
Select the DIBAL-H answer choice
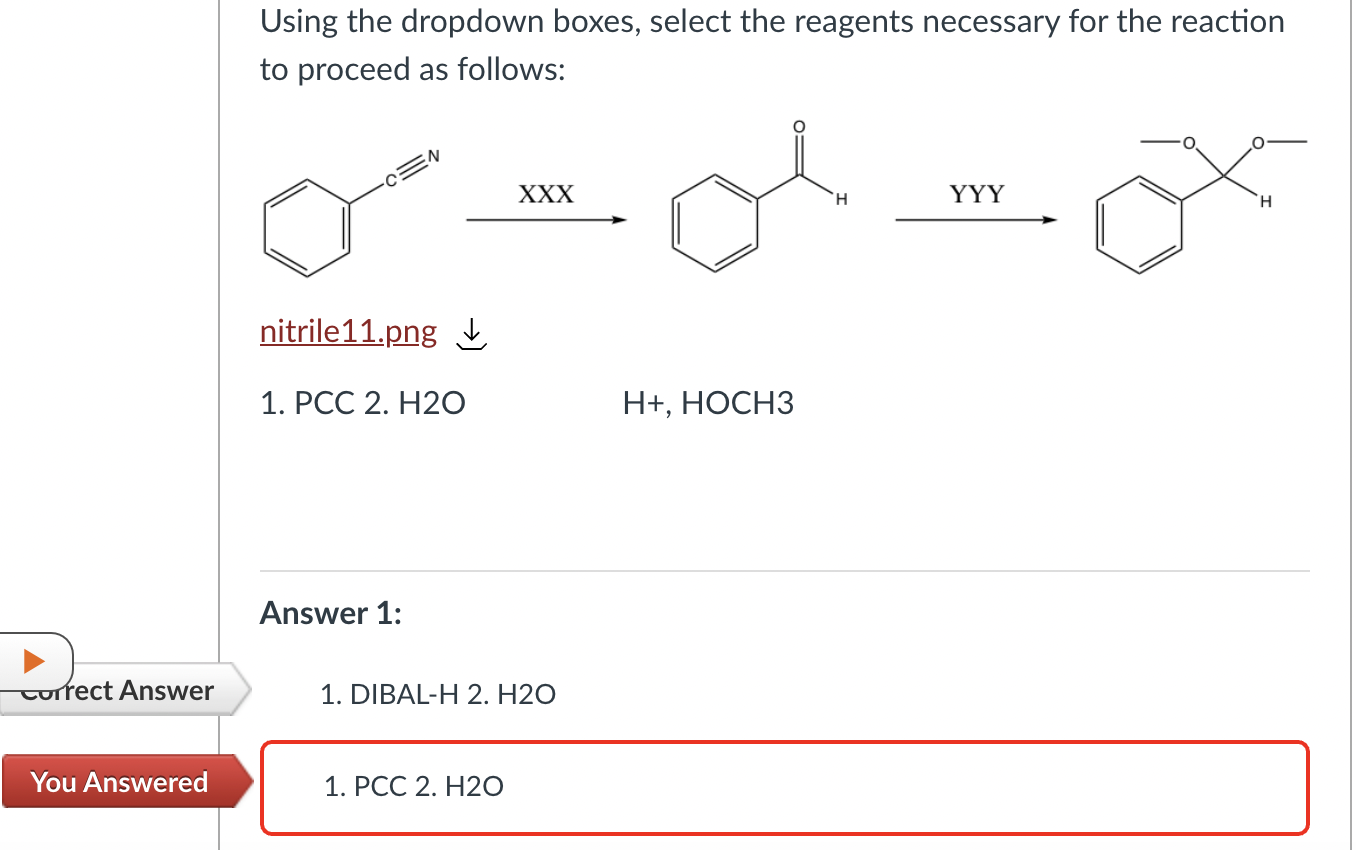(436, 694)
